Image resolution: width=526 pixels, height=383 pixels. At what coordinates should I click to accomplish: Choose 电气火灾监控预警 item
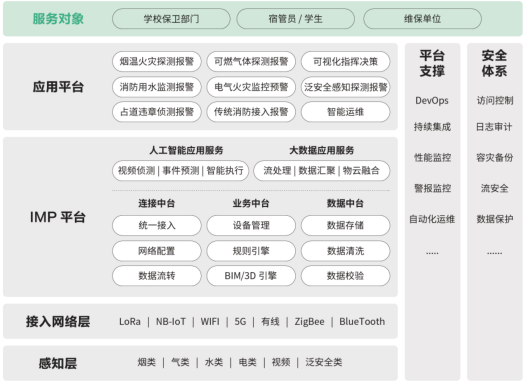(x=251, y=87)
